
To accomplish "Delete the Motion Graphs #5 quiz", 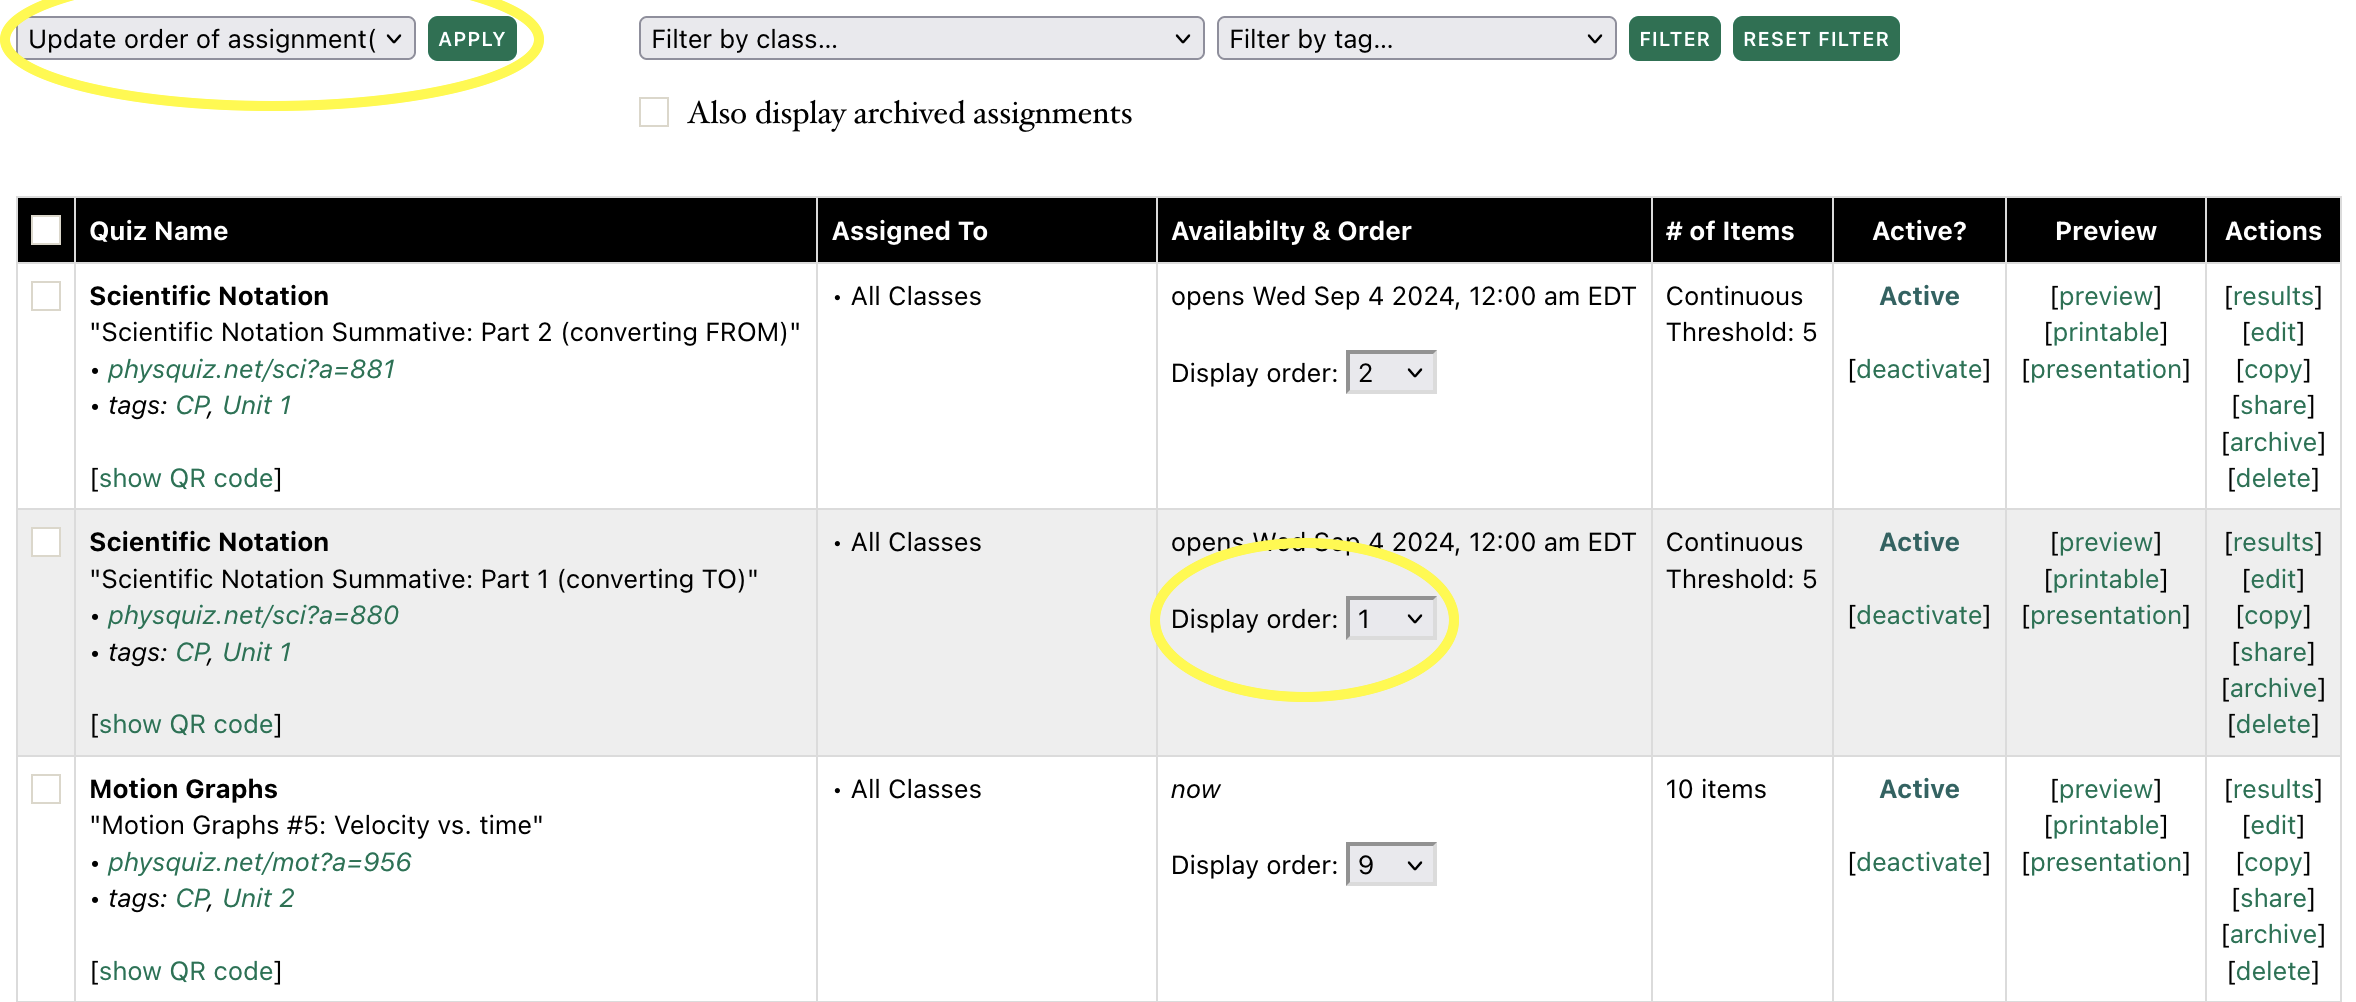I will click(x=2273, y=971).
